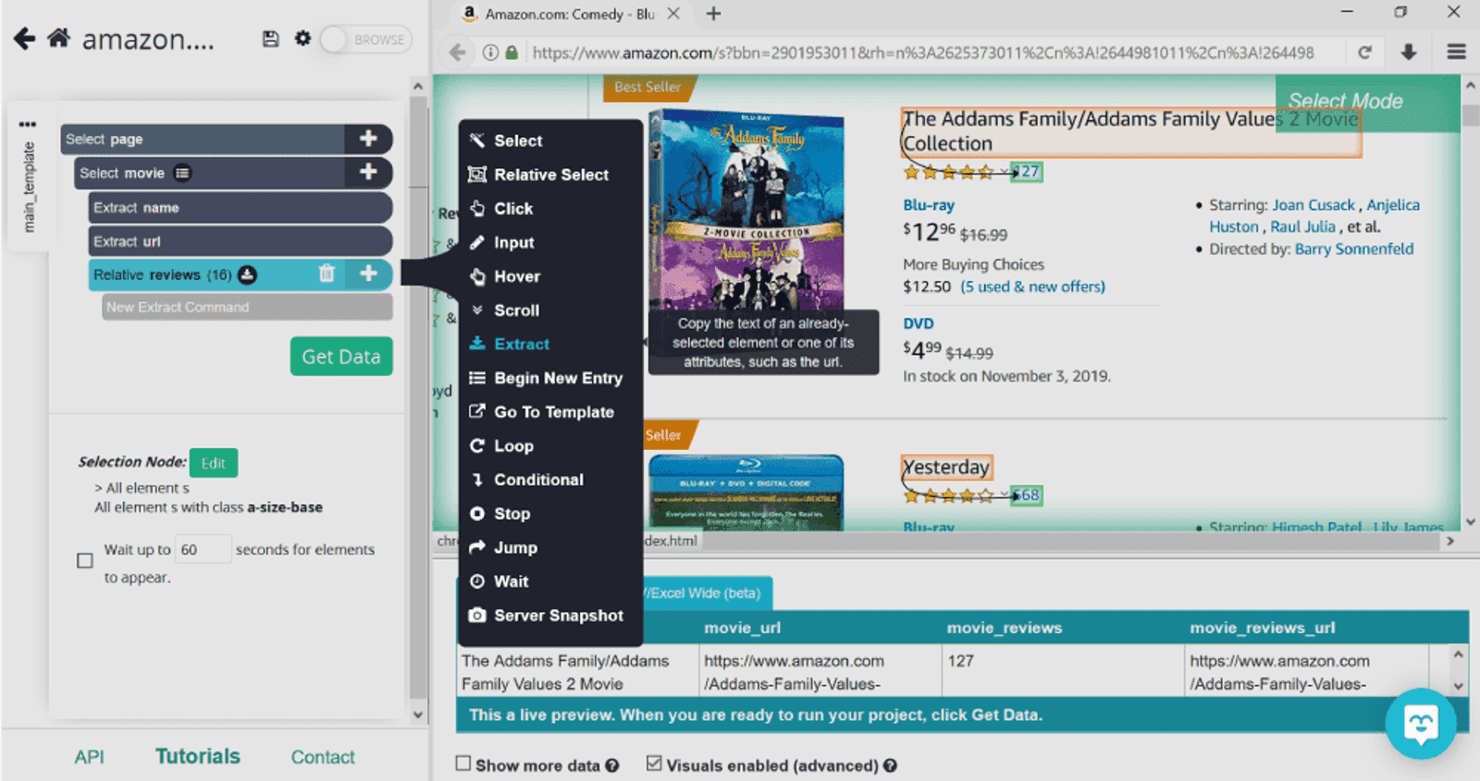Click the Yesterday movie title
1480x781 pixels.
[x=946, y=467]
